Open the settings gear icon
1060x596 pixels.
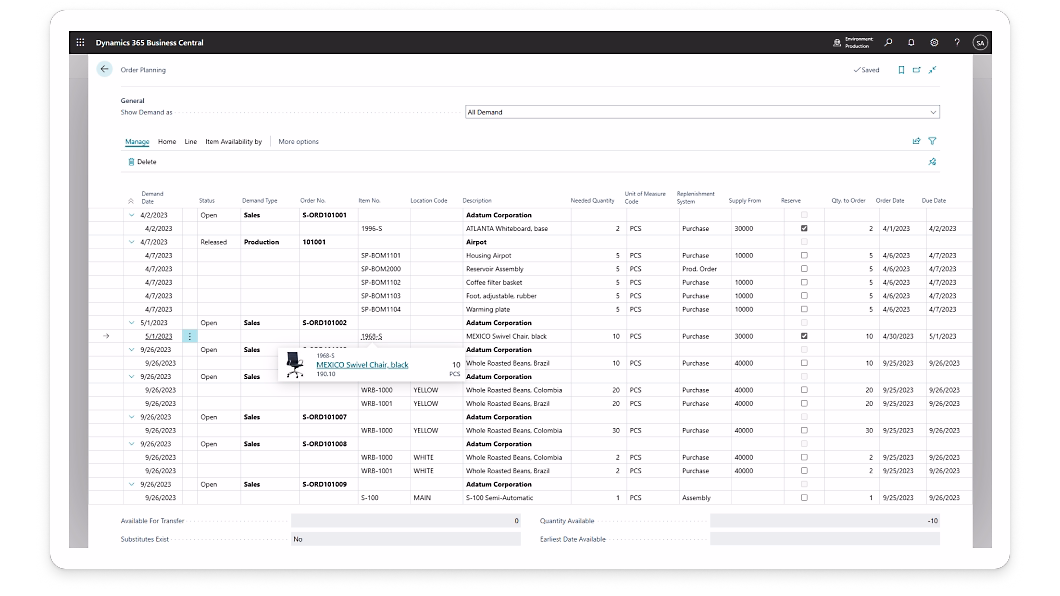pyautogui.click(x=934, y=43)
